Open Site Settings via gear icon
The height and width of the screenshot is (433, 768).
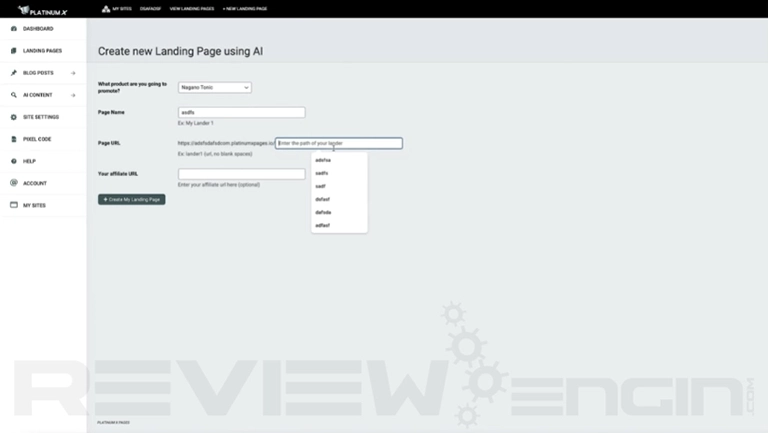click(14, 117)
